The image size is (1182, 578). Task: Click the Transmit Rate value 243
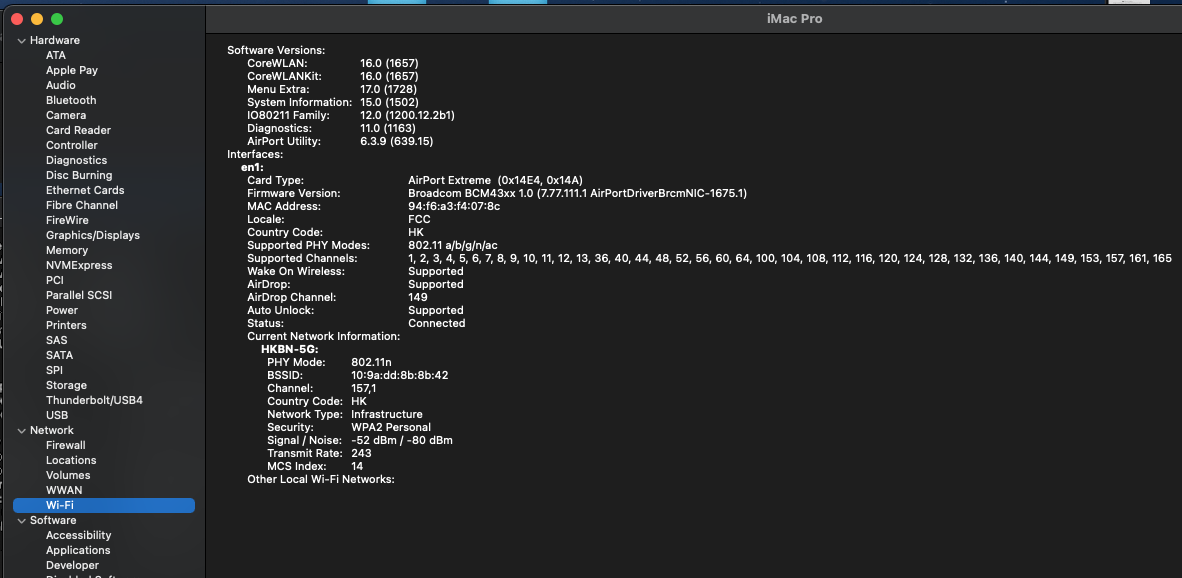(361, 454)
